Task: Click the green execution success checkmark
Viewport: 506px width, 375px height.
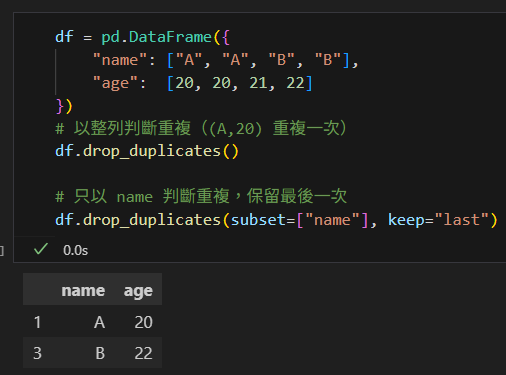Action: coord(41,249)
